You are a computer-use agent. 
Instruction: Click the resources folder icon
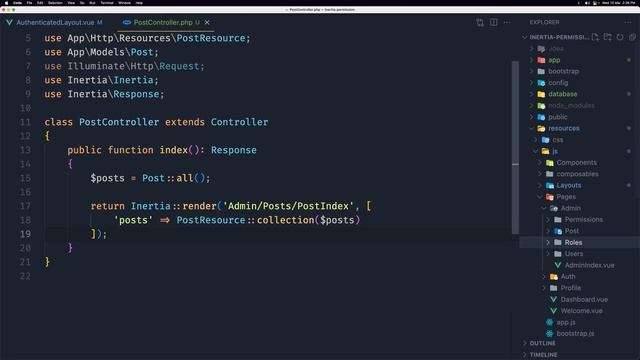pyautogui.click(x=541, y=129)
